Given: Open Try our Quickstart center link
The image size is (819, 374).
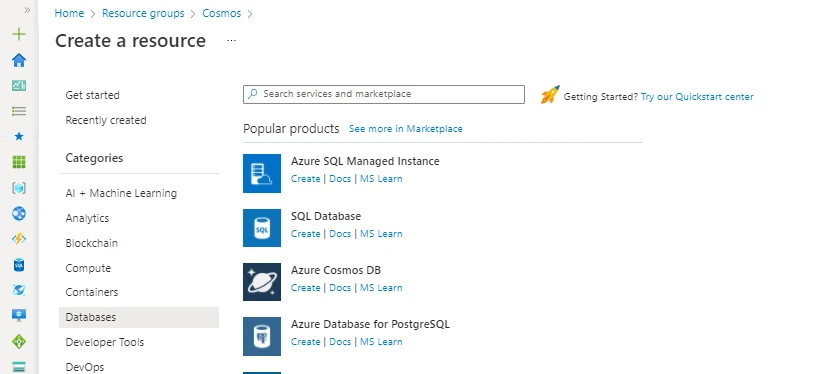Looking at the screenshot, I should tap(697, 97).
